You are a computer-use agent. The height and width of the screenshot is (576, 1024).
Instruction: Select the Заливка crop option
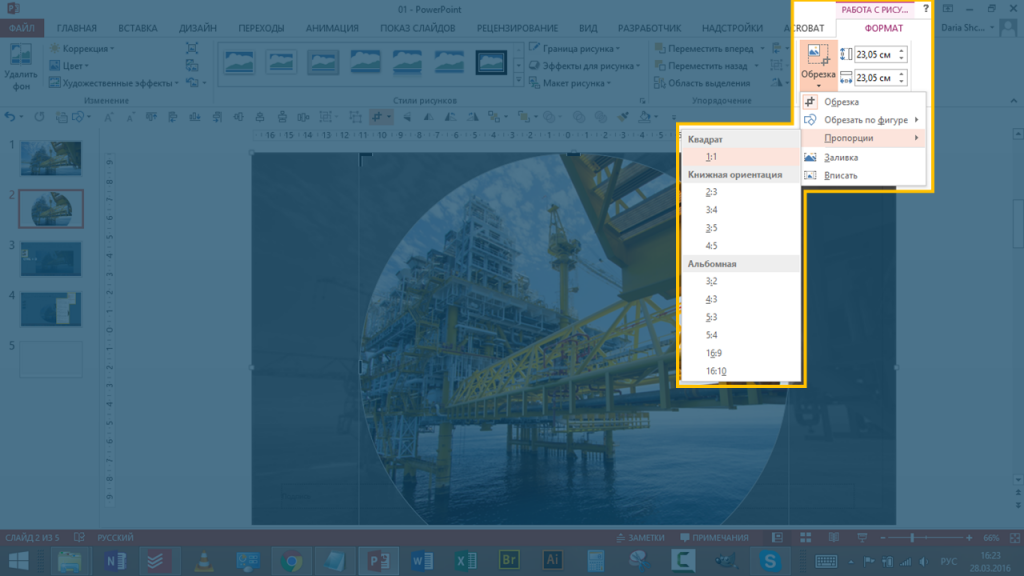840,157
